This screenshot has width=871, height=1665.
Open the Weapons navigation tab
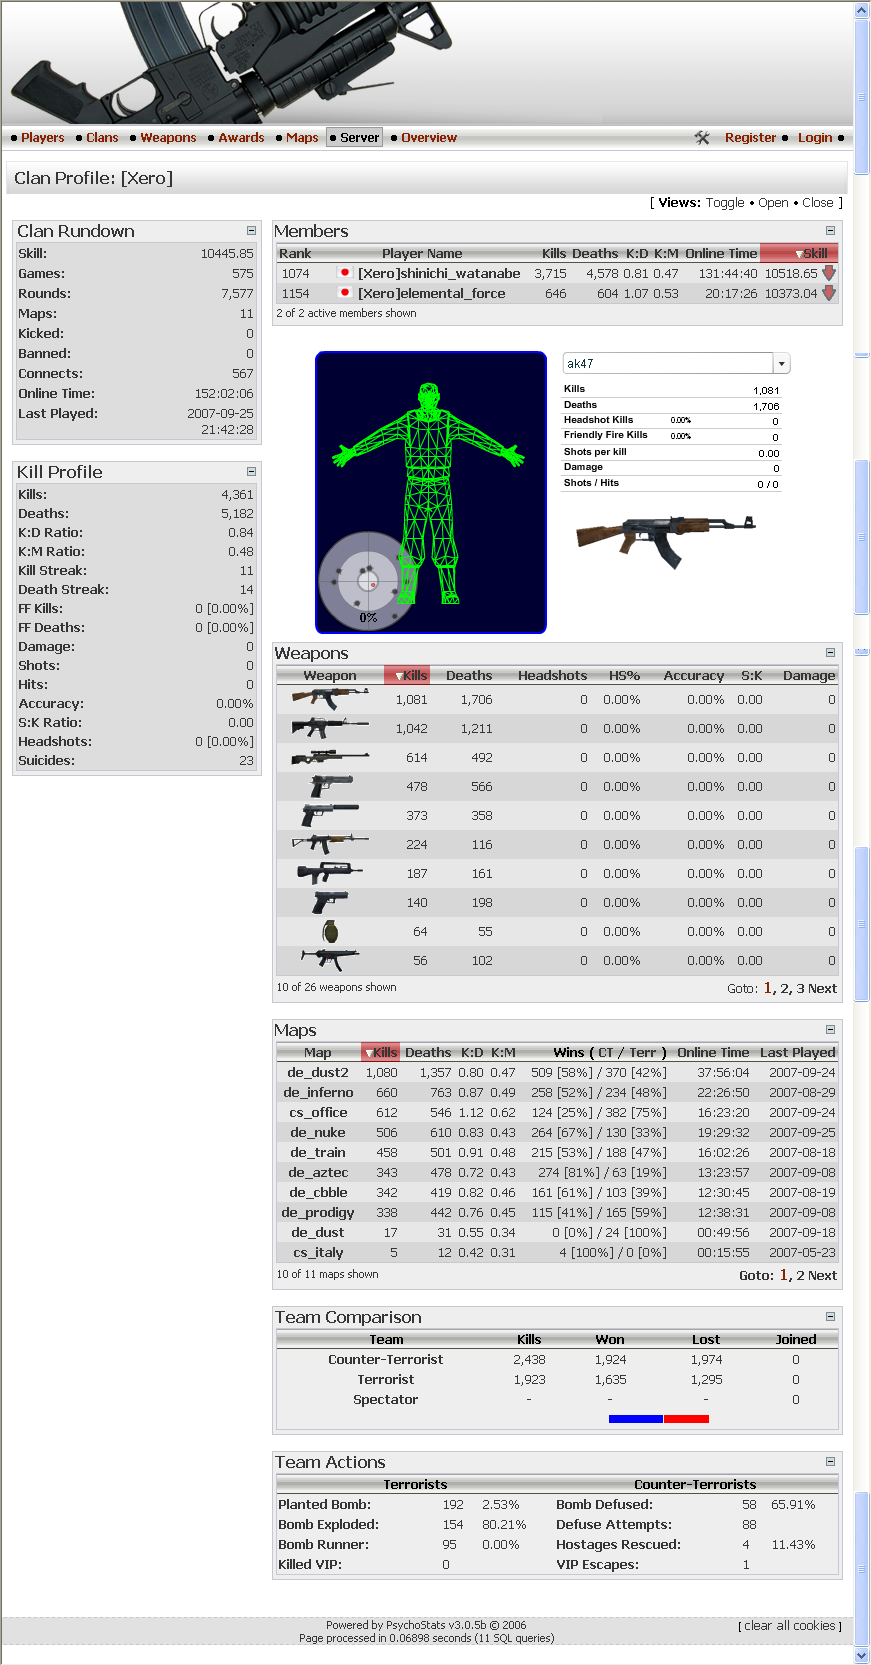(168, 138)
